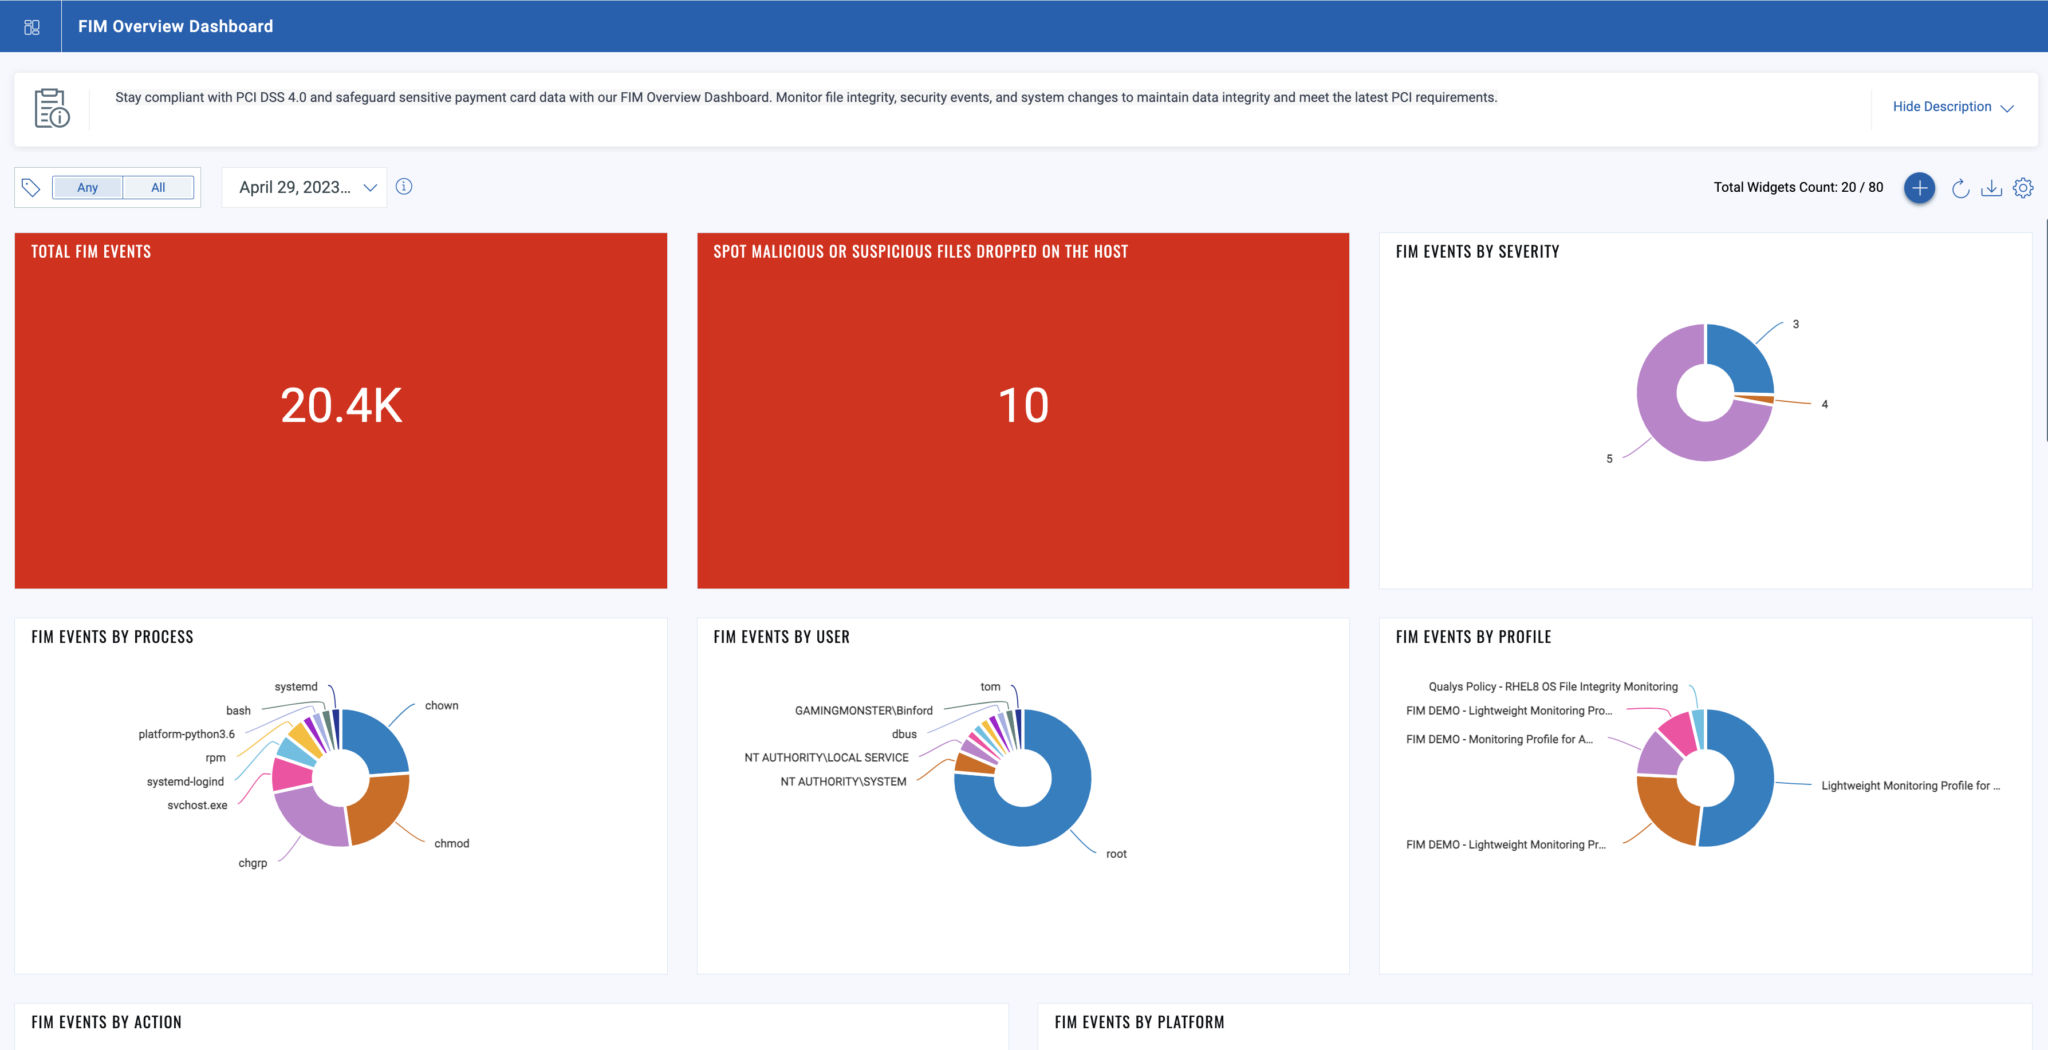Viewport: 2048px width, 1050px height.
Task: Switch tag matching to All
Action: [x=157, y=187]
